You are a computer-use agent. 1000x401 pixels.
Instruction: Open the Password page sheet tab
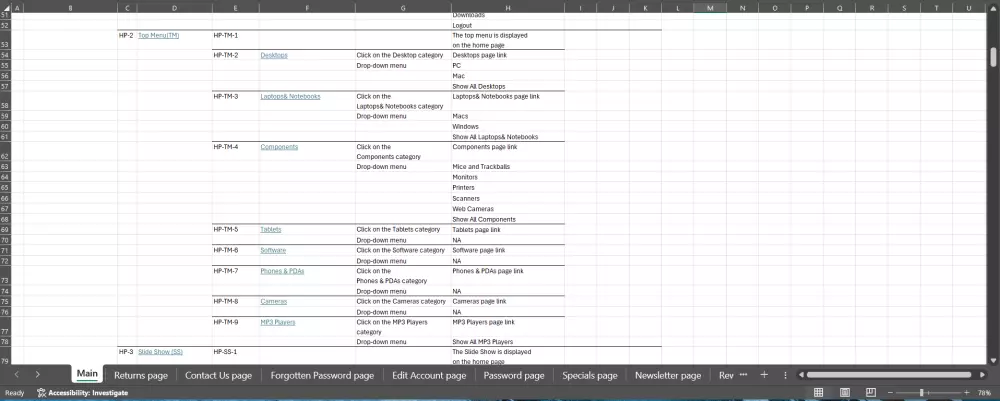514,375
